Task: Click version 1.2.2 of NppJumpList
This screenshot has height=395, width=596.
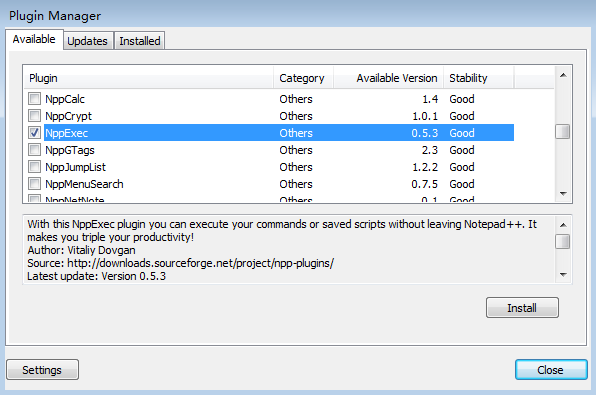Action: tap(425, 167)
